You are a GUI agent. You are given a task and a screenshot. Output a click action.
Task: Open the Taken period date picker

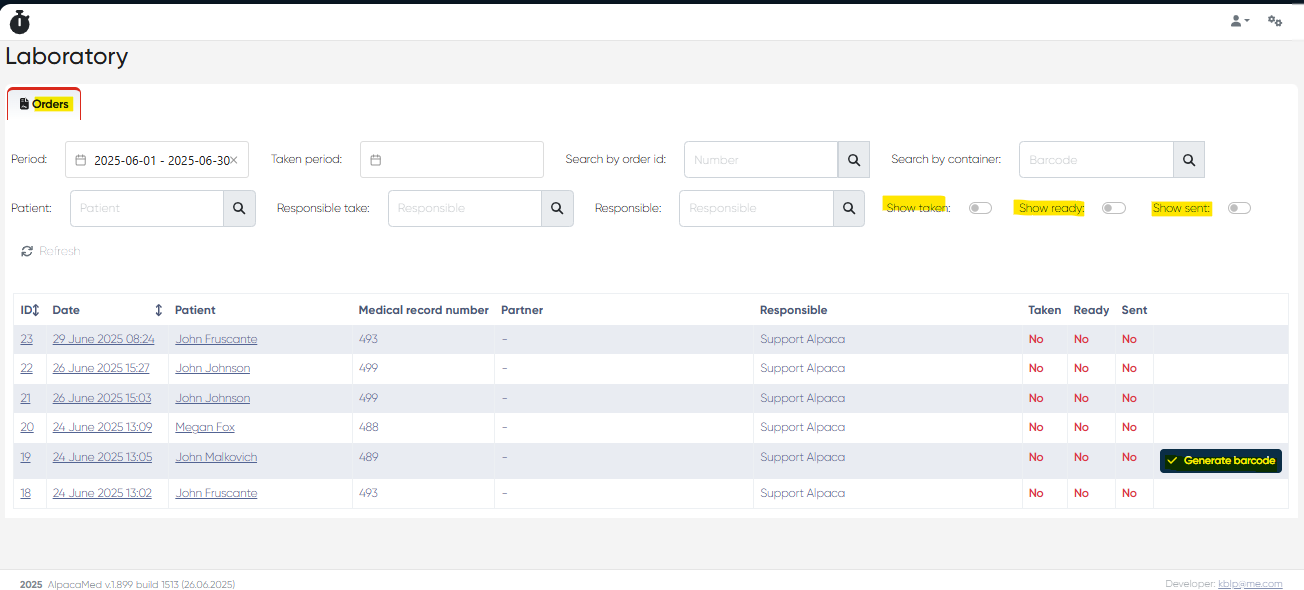click(x=451, y=160)
